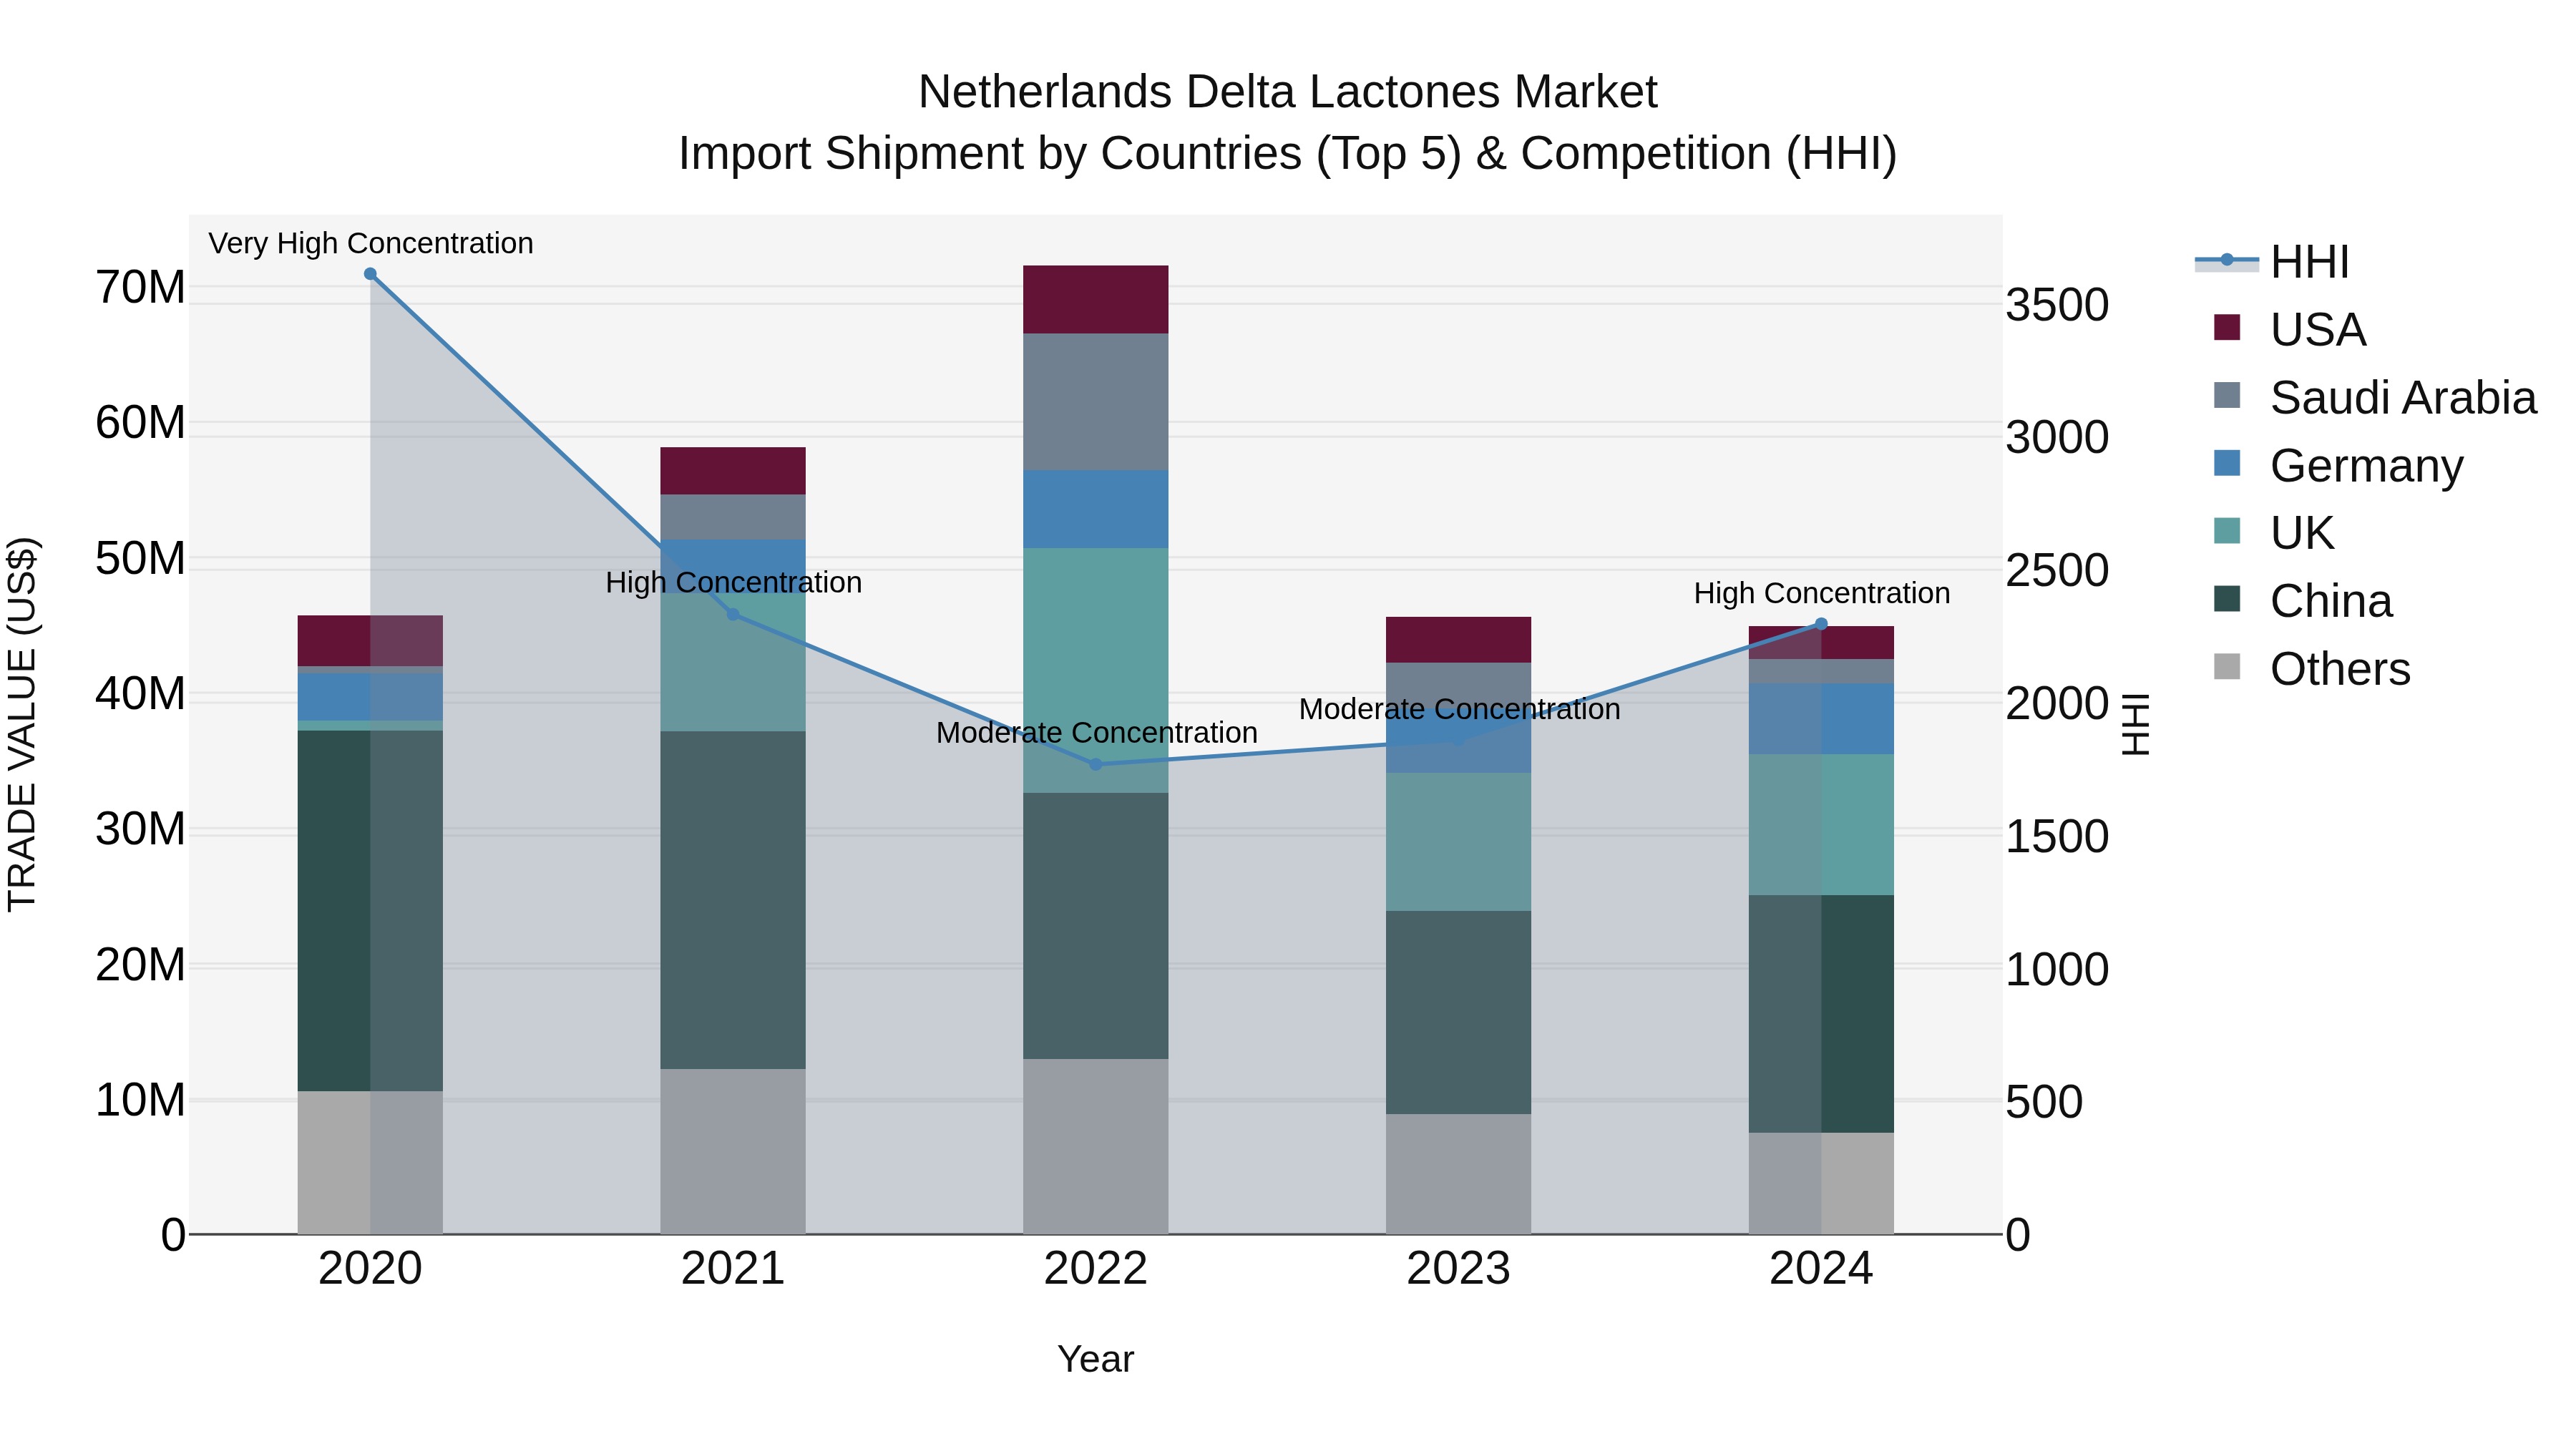Click the HHI line marker for 2020
Image resolution: width=2576 pixels, height=1449 pixels.
point(370,274)
